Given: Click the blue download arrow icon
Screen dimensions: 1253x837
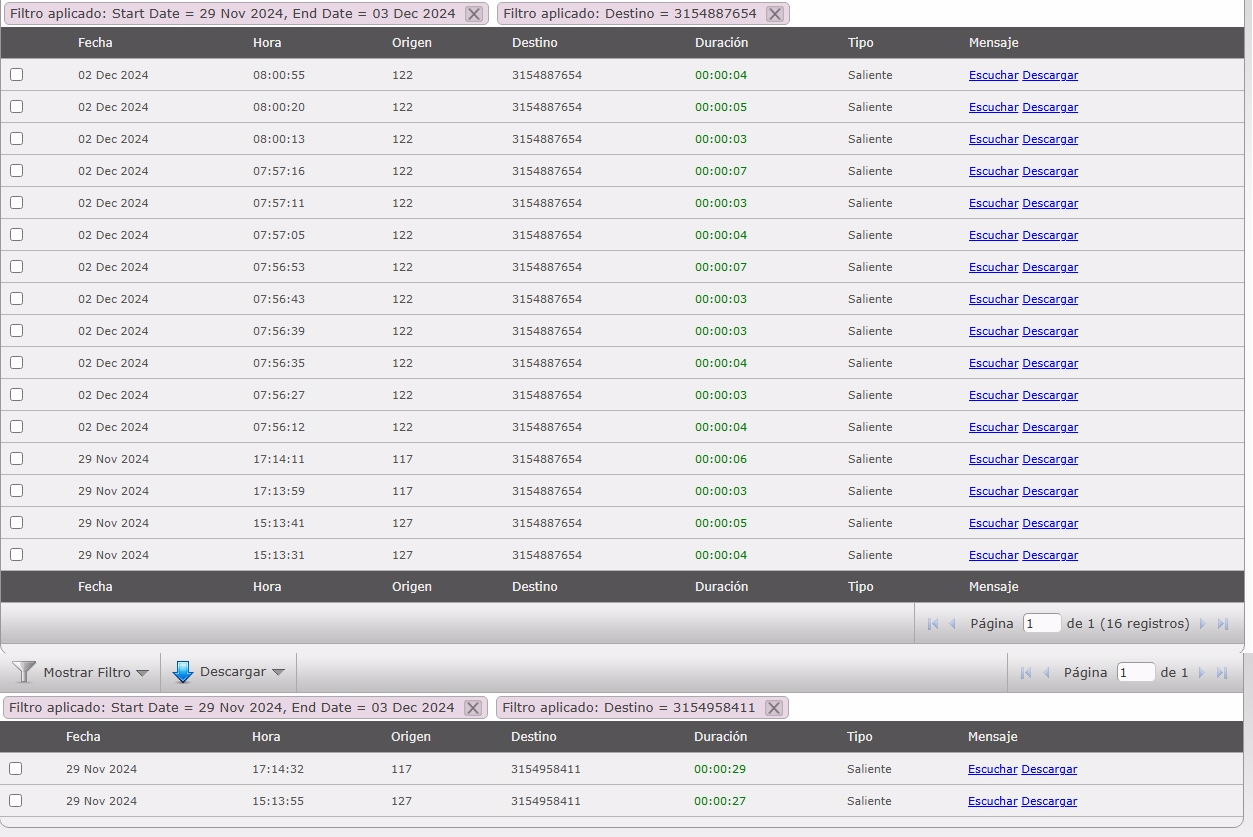Looking at the screenshot, I should pyautogui.click(x=182, y=672).
